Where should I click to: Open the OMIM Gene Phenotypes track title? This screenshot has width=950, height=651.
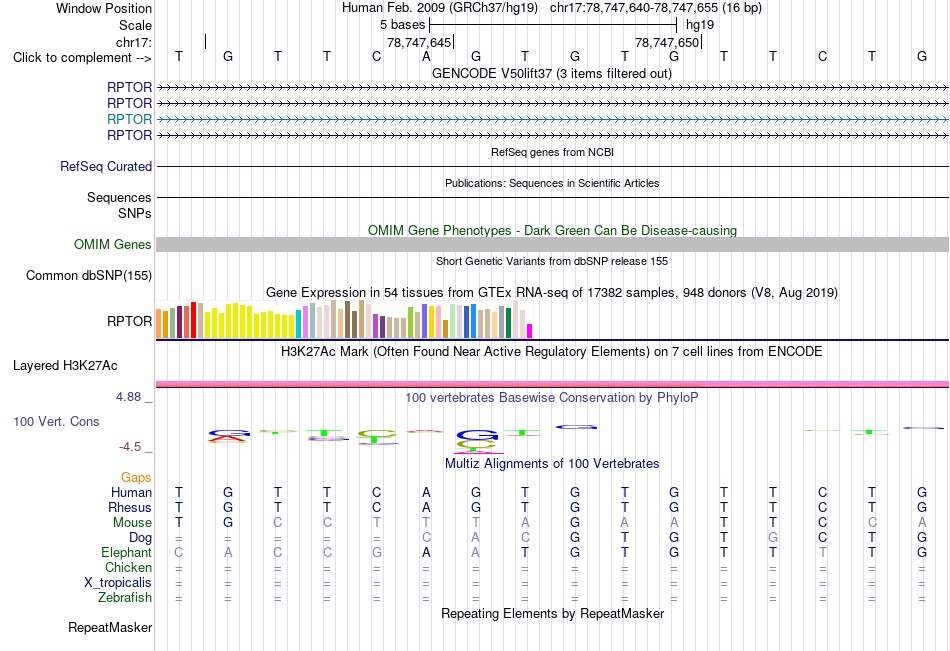pos(552,230)
